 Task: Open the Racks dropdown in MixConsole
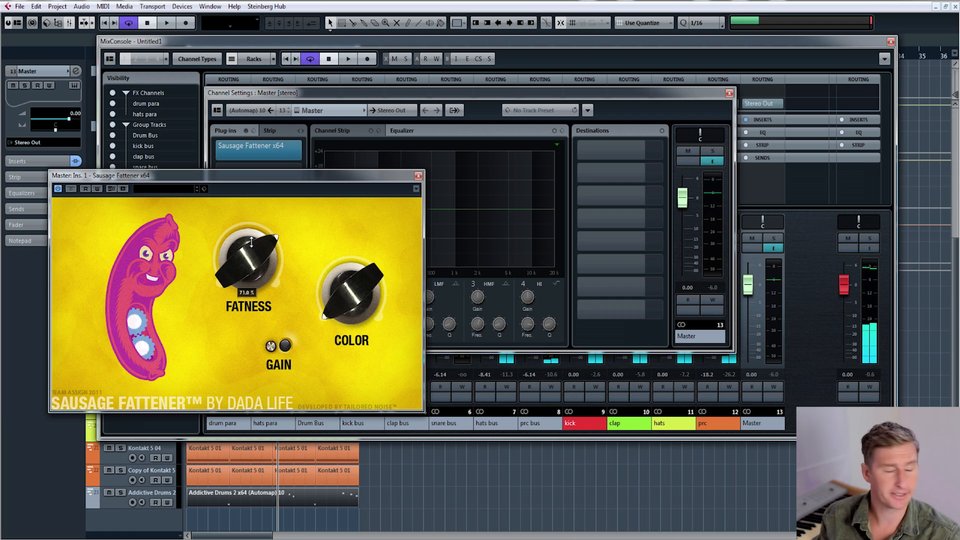coord(252,59)
